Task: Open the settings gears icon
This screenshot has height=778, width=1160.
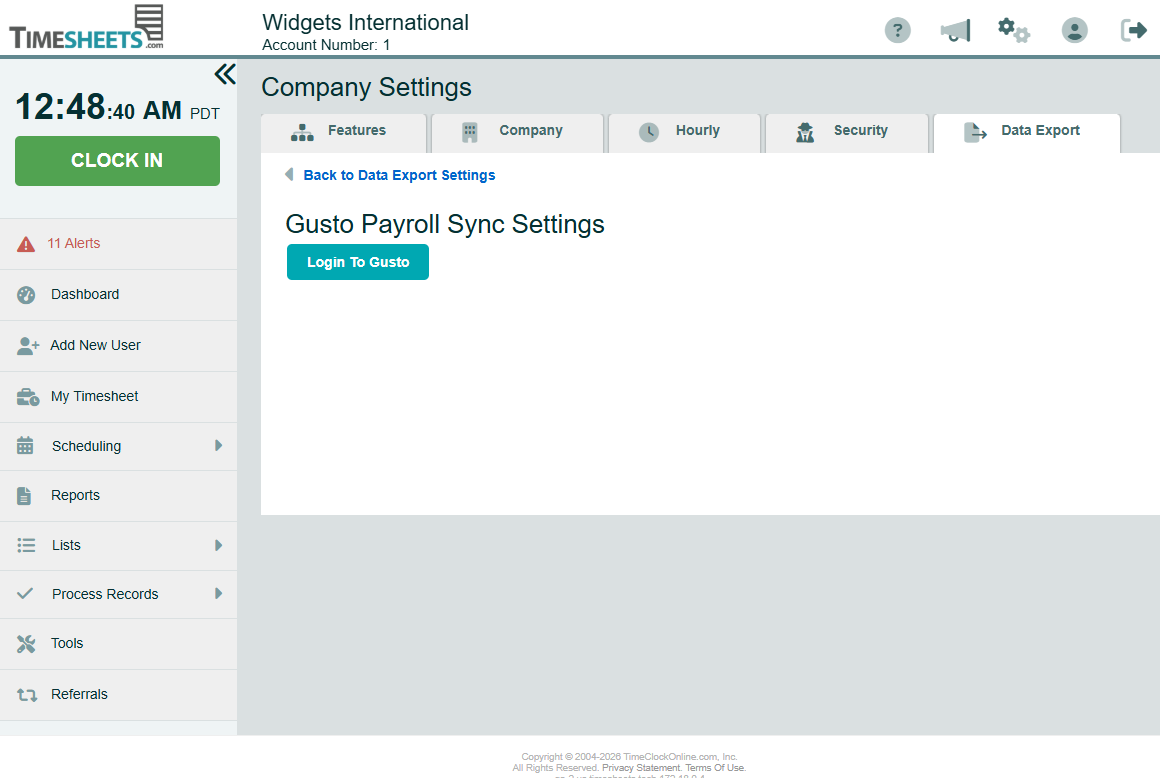Action: pos(1014,30)
